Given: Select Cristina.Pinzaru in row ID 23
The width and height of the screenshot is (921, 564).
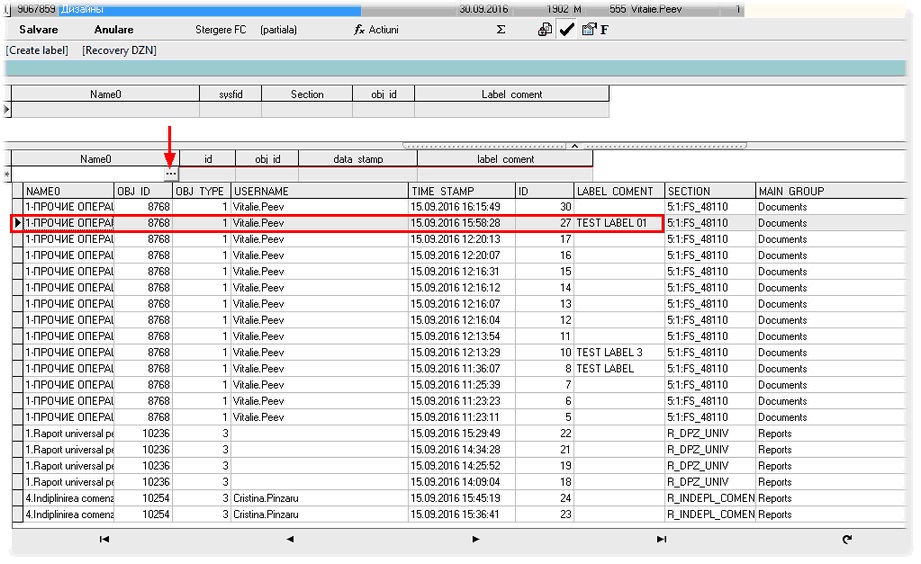Looking at the screenshot, I should [320, 514].
